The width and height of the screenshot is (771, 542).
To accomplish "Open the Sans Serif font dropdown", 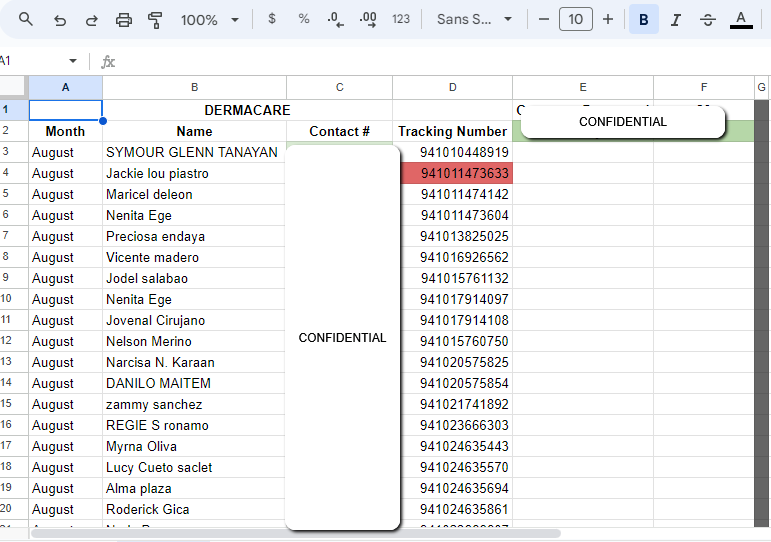I will point(474,20).
